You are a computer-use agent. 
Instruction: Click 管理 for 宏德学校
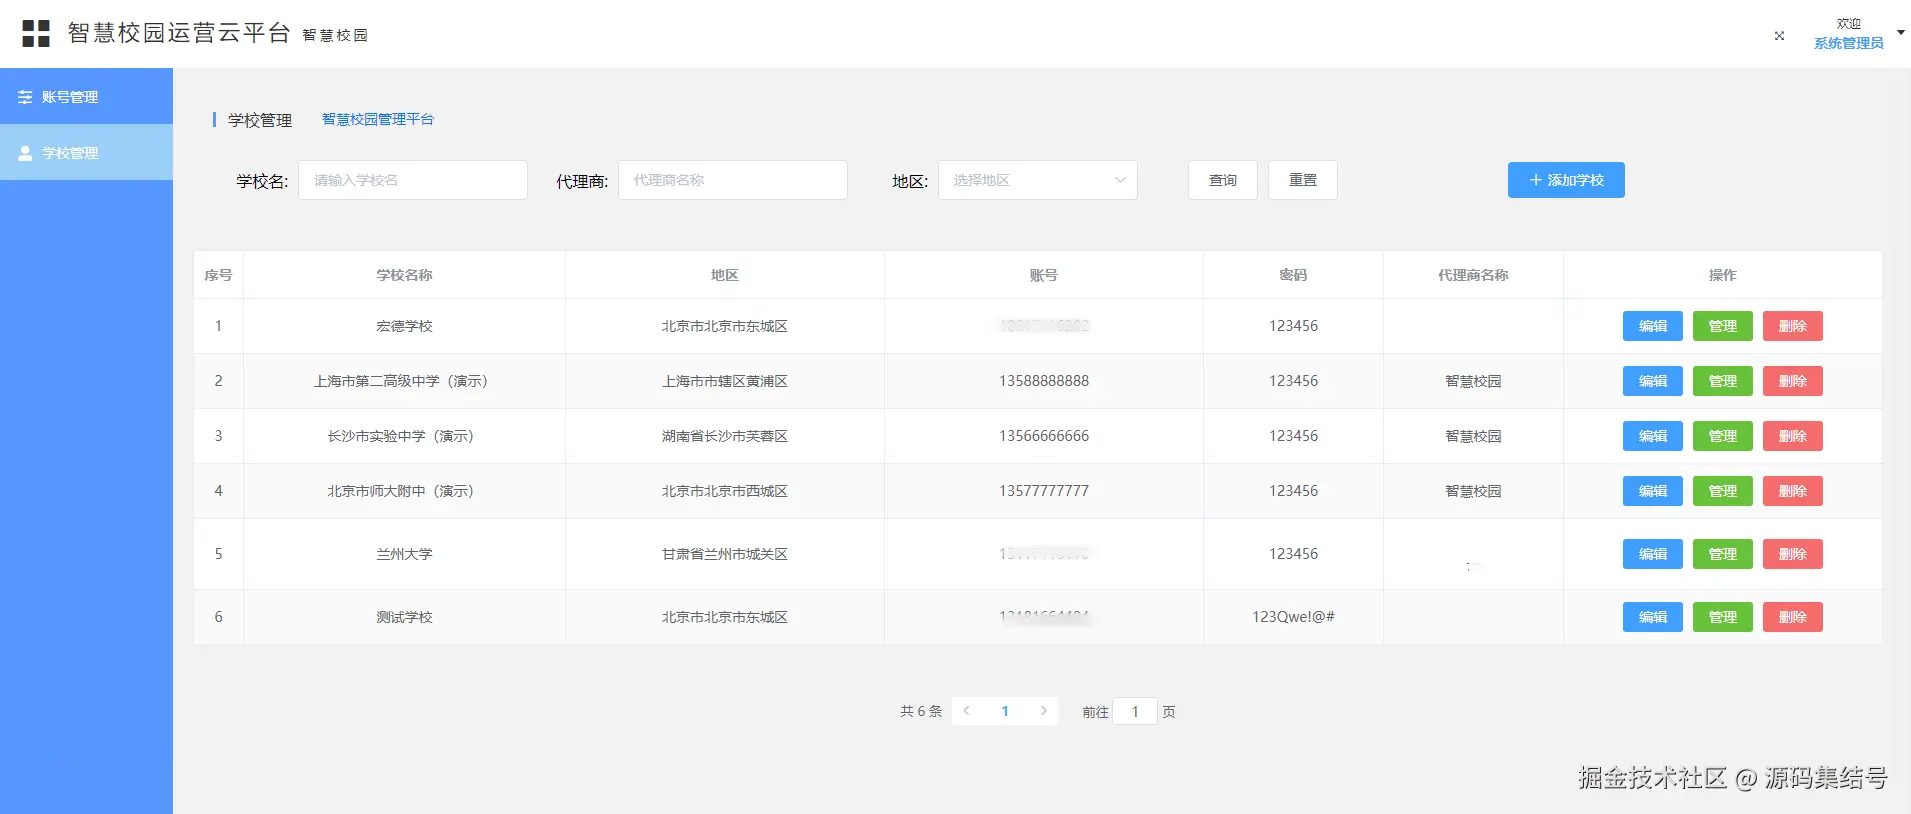coord(1723,326)
